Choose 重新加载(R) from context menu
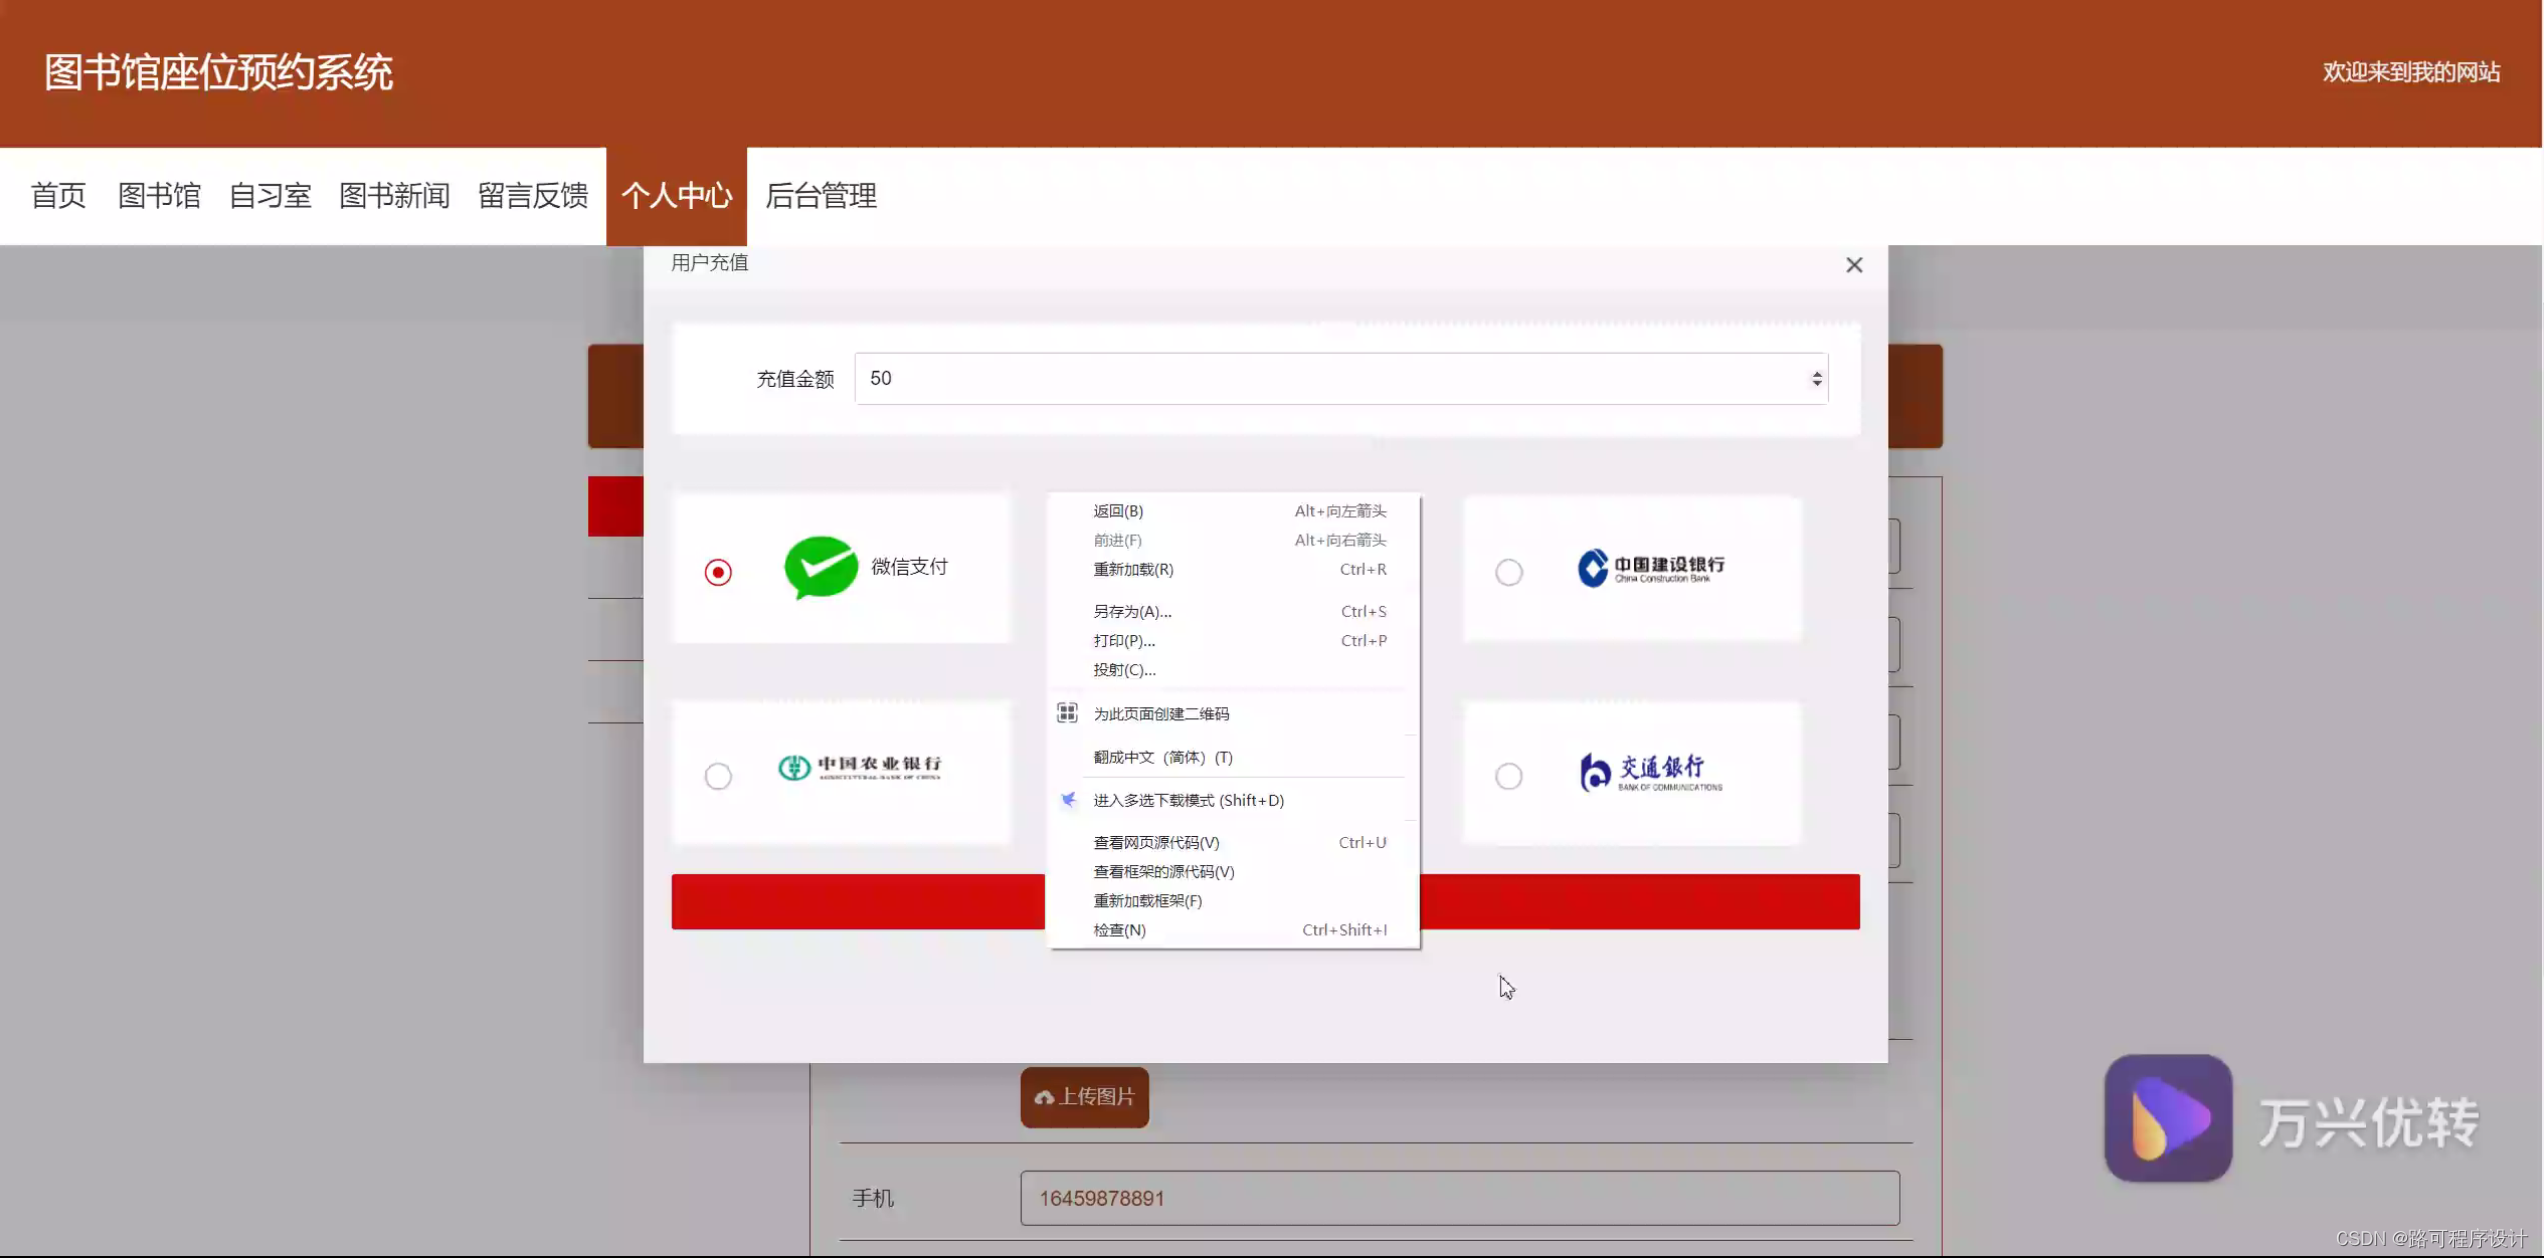 pyautogui.click(x=1233, y=569)
